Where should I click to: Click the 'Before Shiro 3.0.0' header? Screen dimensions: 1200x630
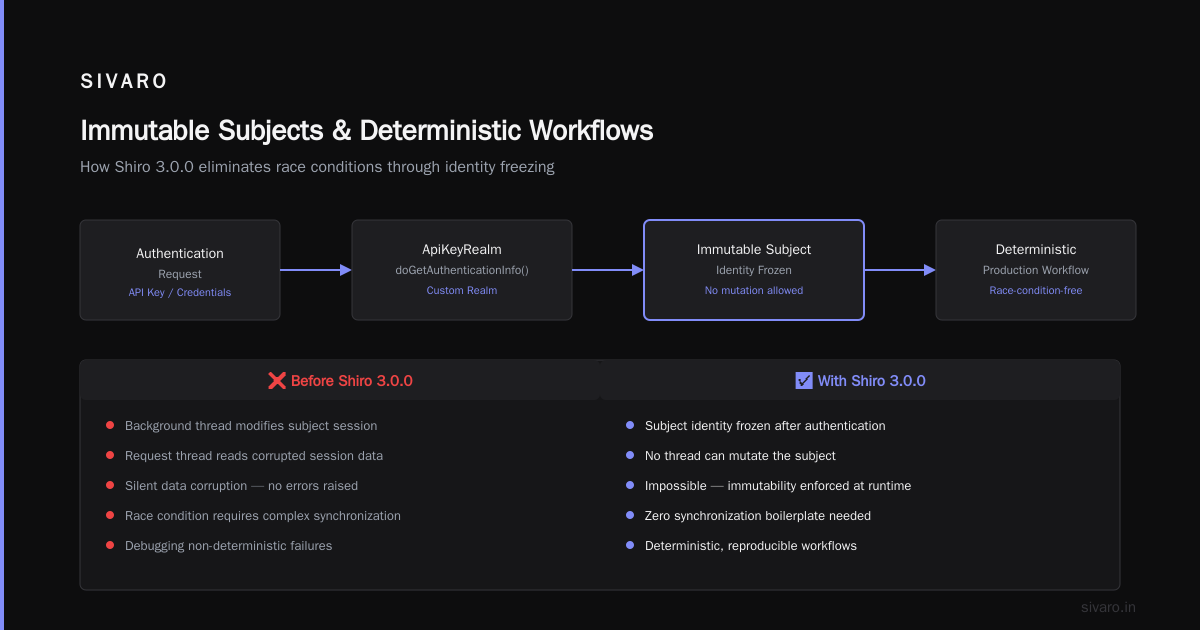tap(340, 381)
